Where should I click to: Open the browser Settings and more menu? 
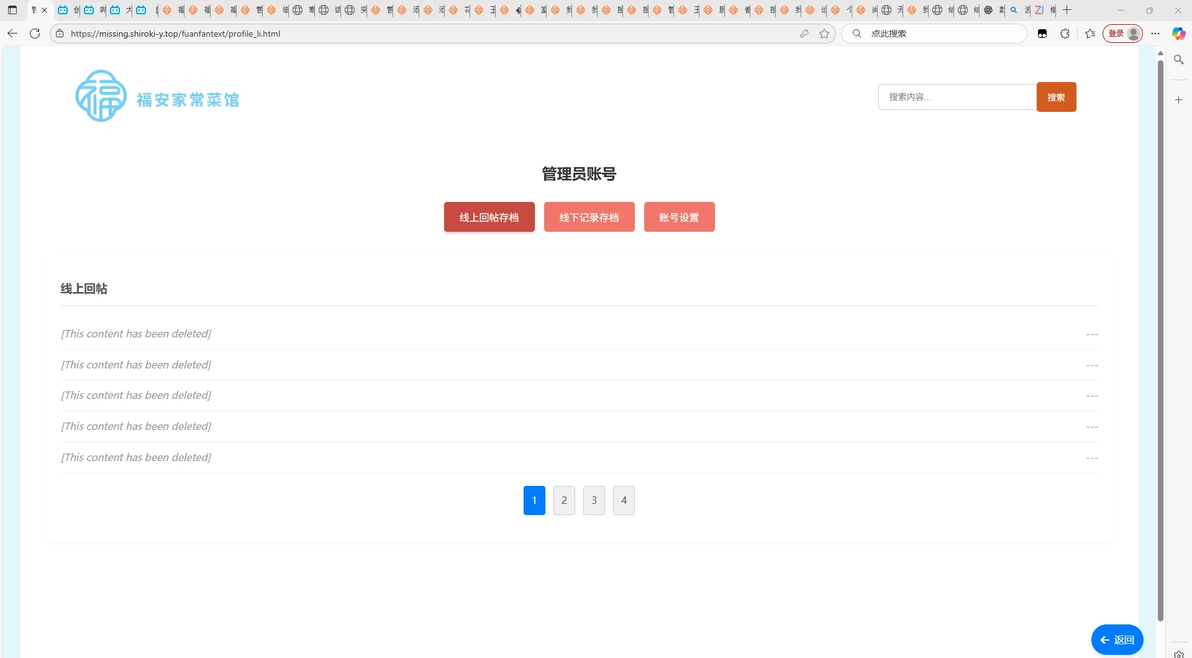(x=1156, y=33)
